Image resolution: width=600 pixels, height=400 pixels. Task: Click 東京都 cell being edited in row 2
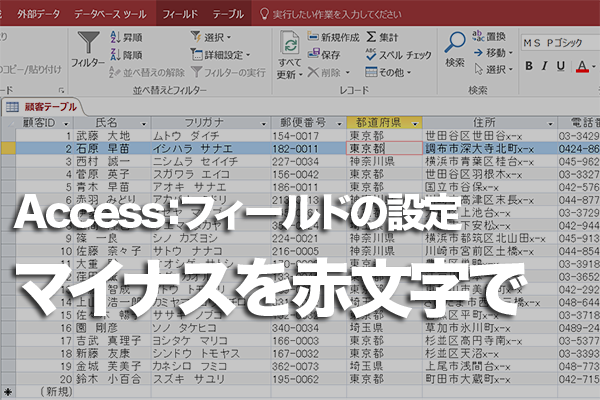[x=384, y=149]
